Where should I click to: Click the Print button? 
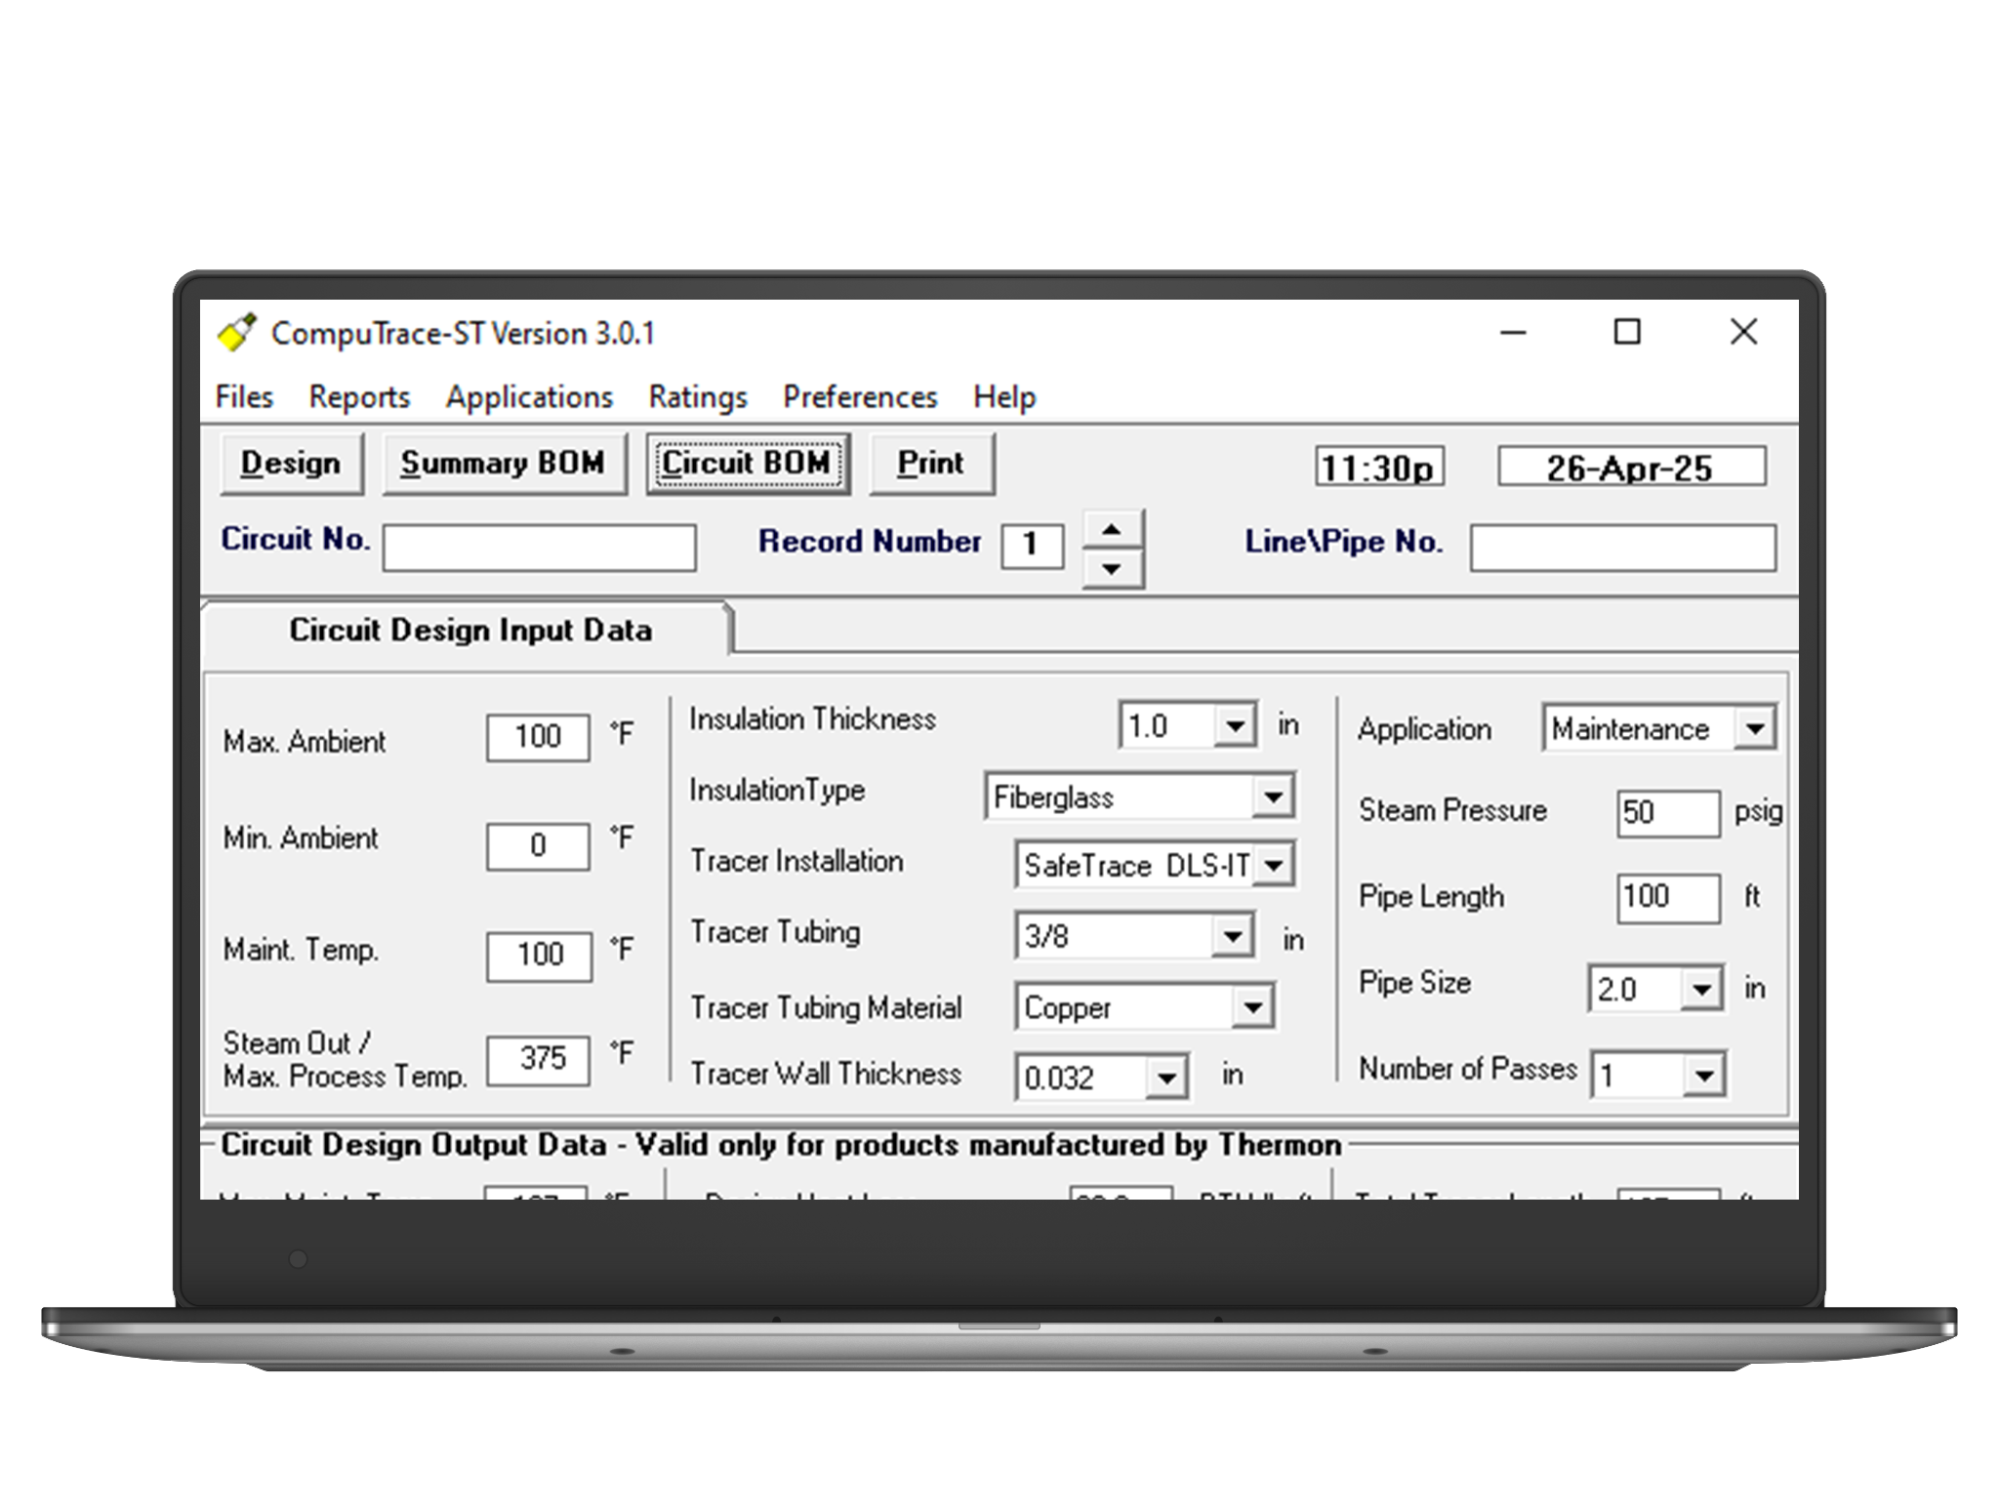931,463
